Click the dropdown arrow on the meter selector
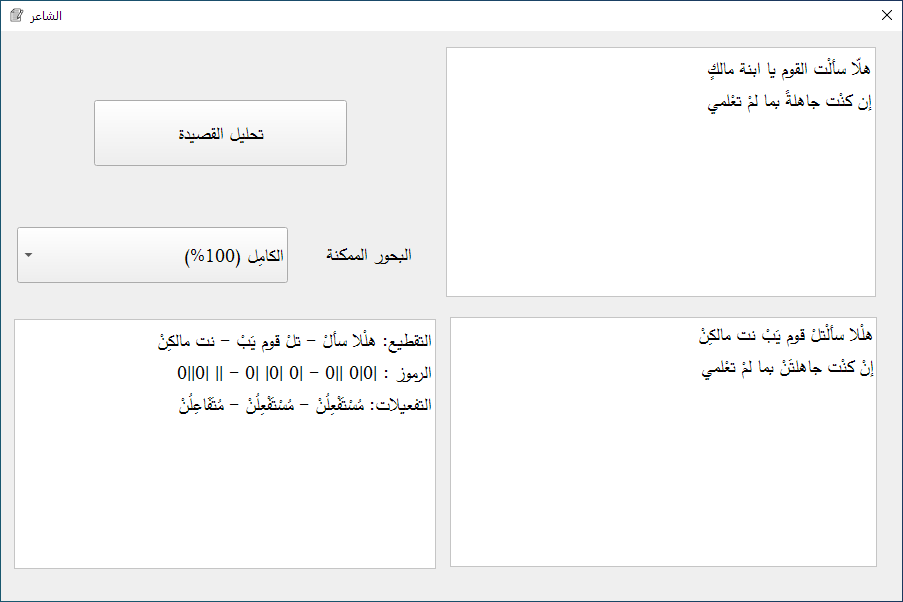The height and width of the screenshot is (602, 903). point(27,255)
